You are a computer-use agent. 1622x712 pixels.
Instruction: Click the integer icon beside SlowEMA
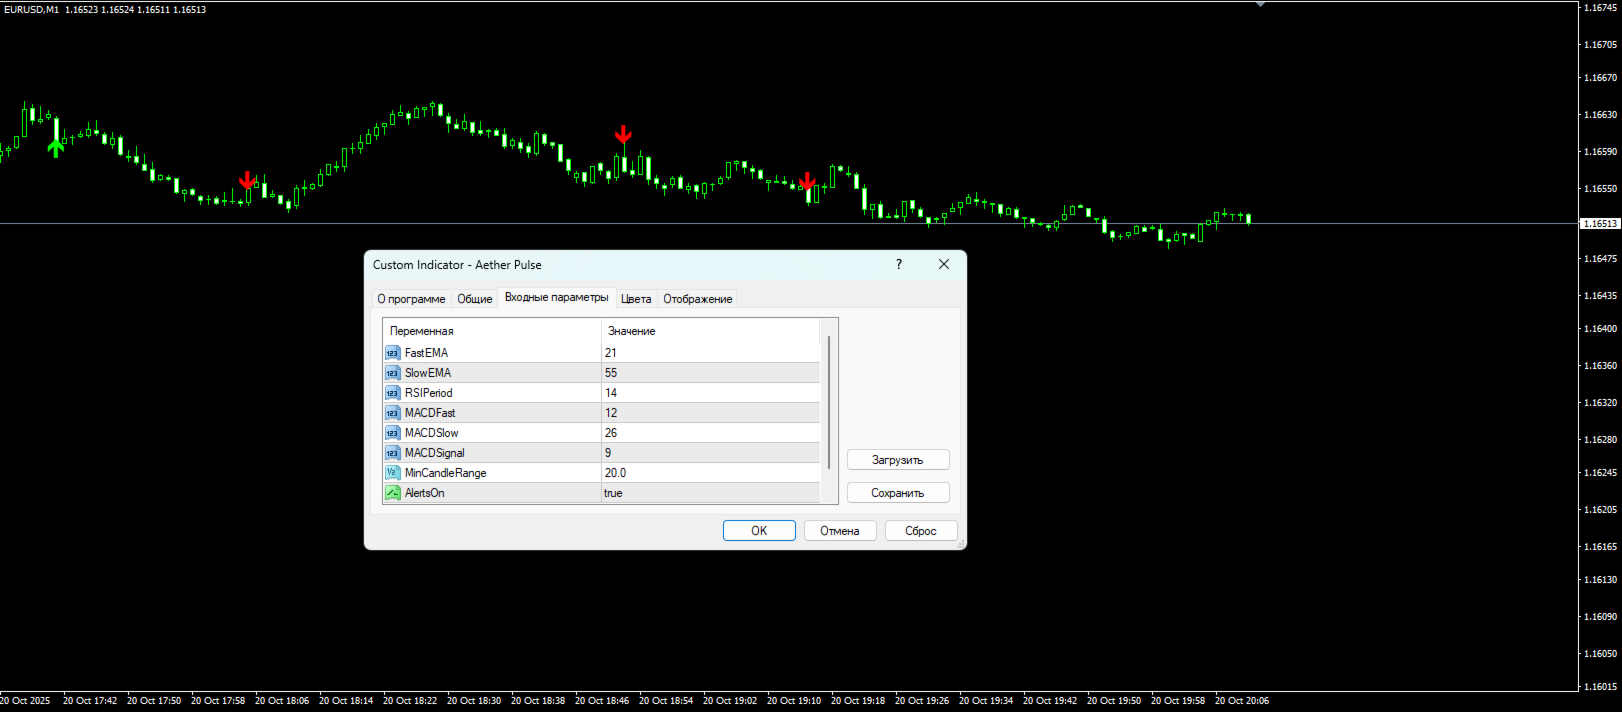click(393, 373)
